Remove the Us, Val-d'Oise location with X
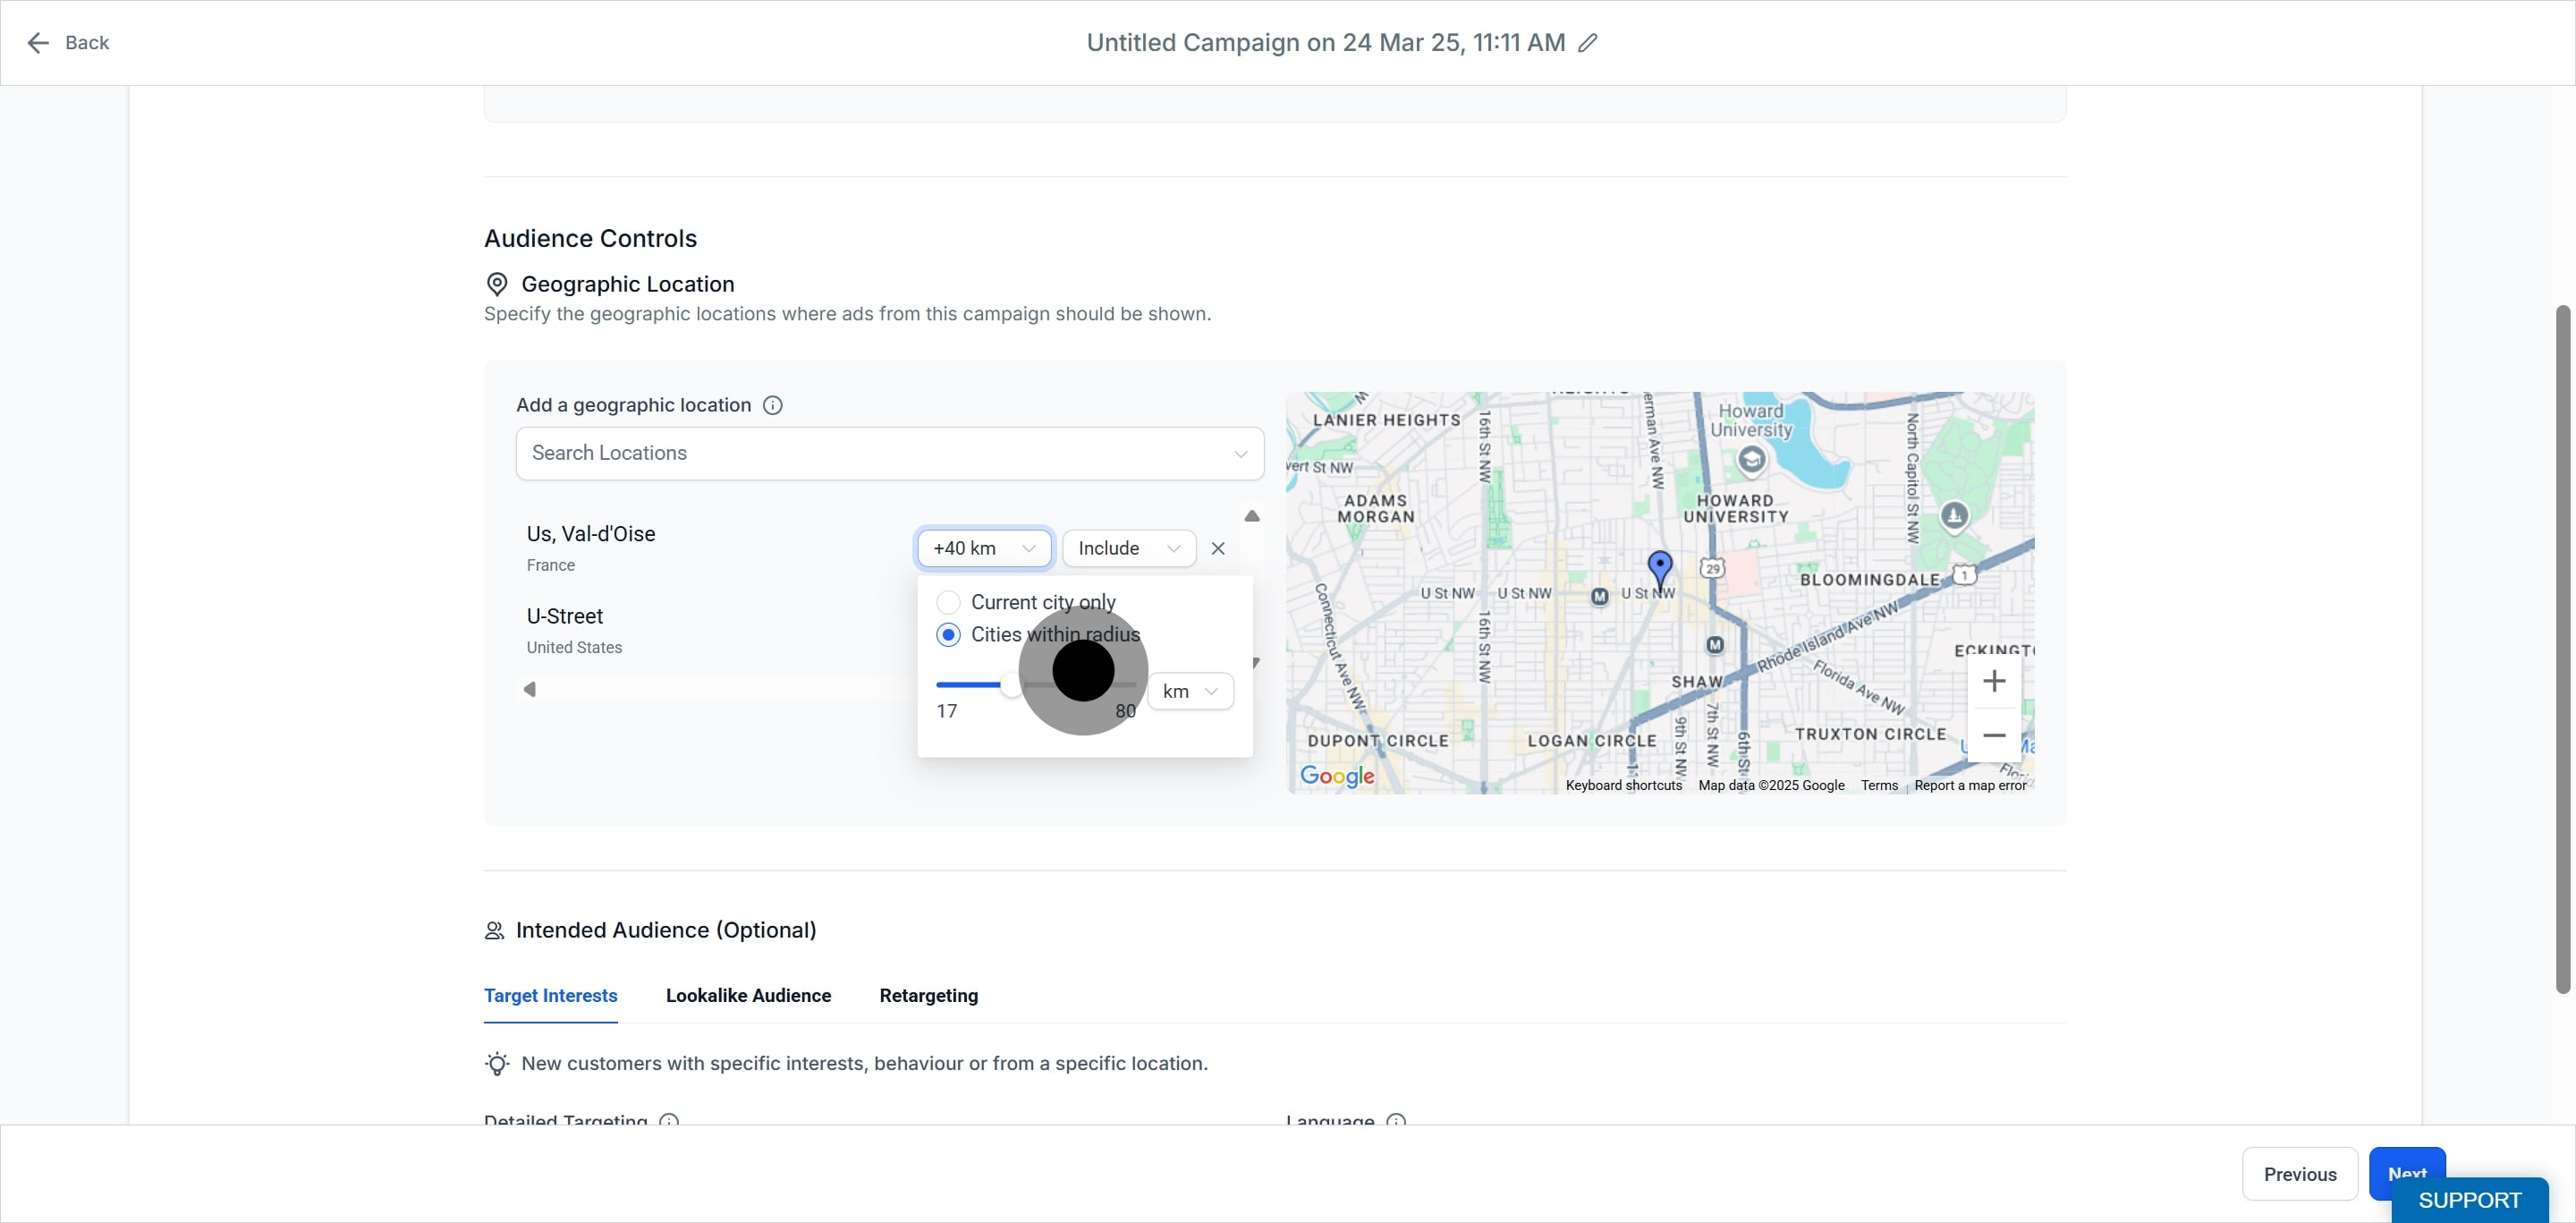Viewport: 2576px width, 1223px height. 1218,548
